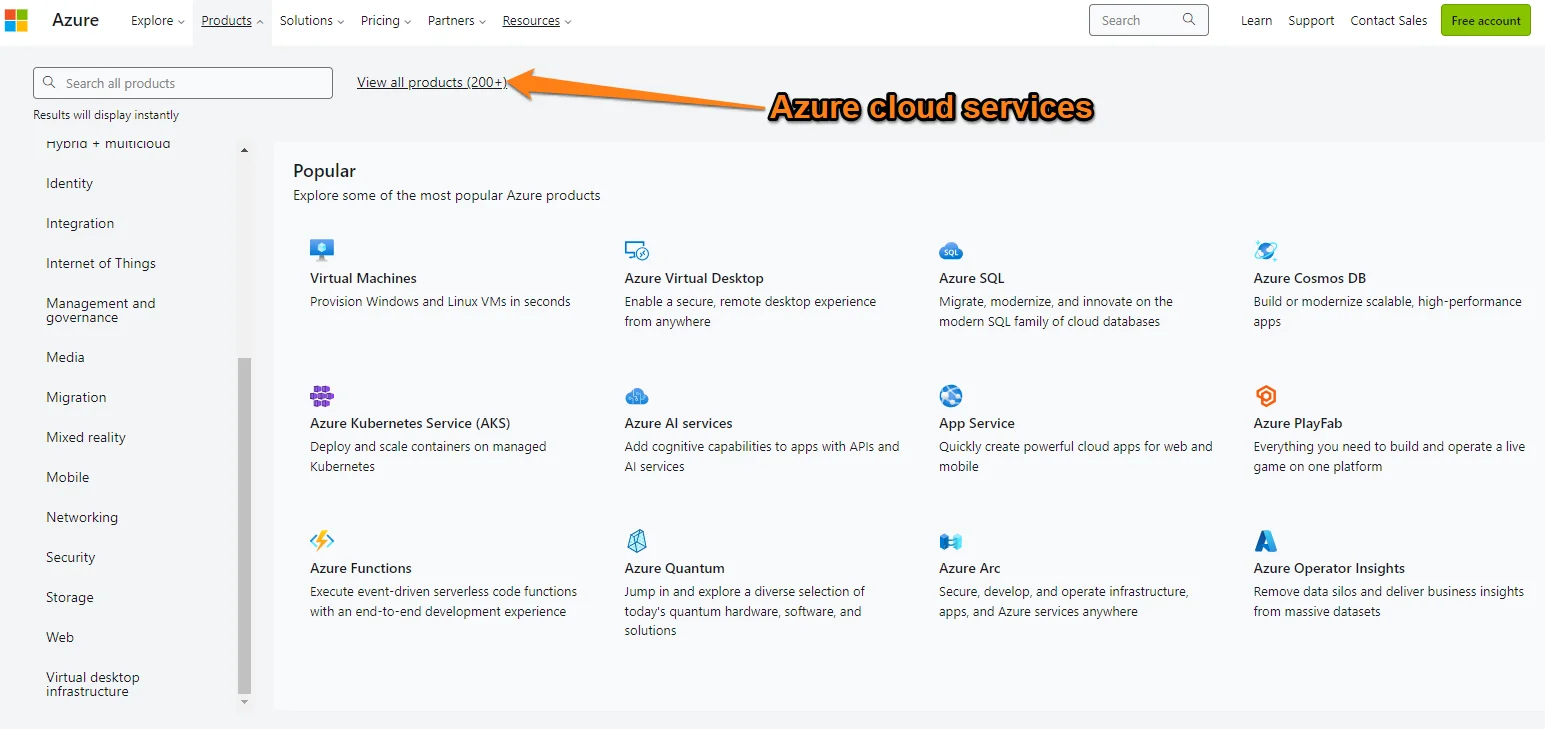
Task: Select the Media category
Action: pyautogui.click(x=65, y=357)
